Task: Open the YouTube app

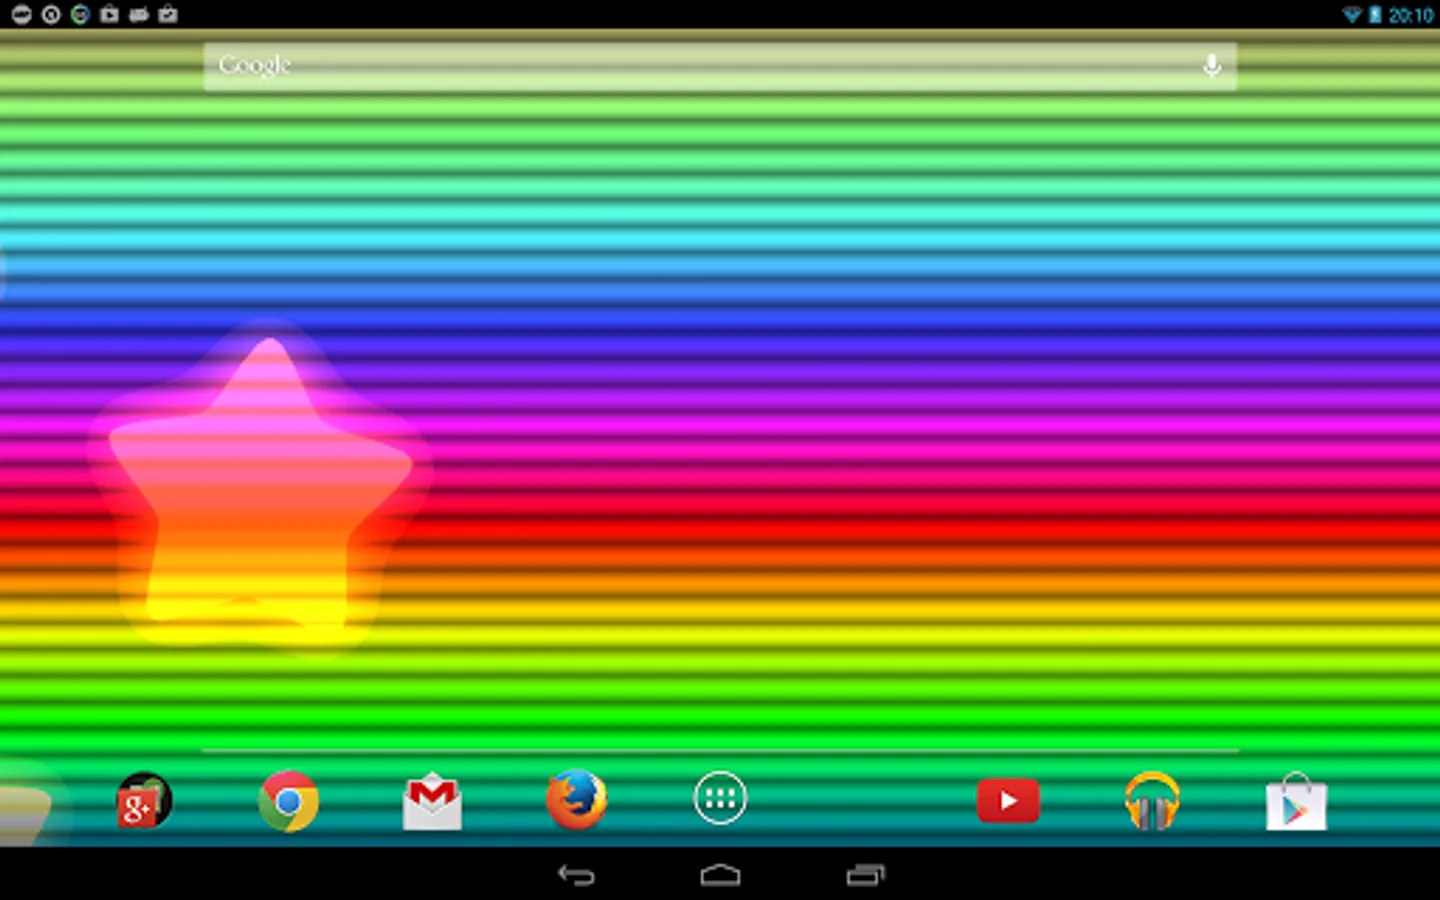Action: click(1008, 800)
